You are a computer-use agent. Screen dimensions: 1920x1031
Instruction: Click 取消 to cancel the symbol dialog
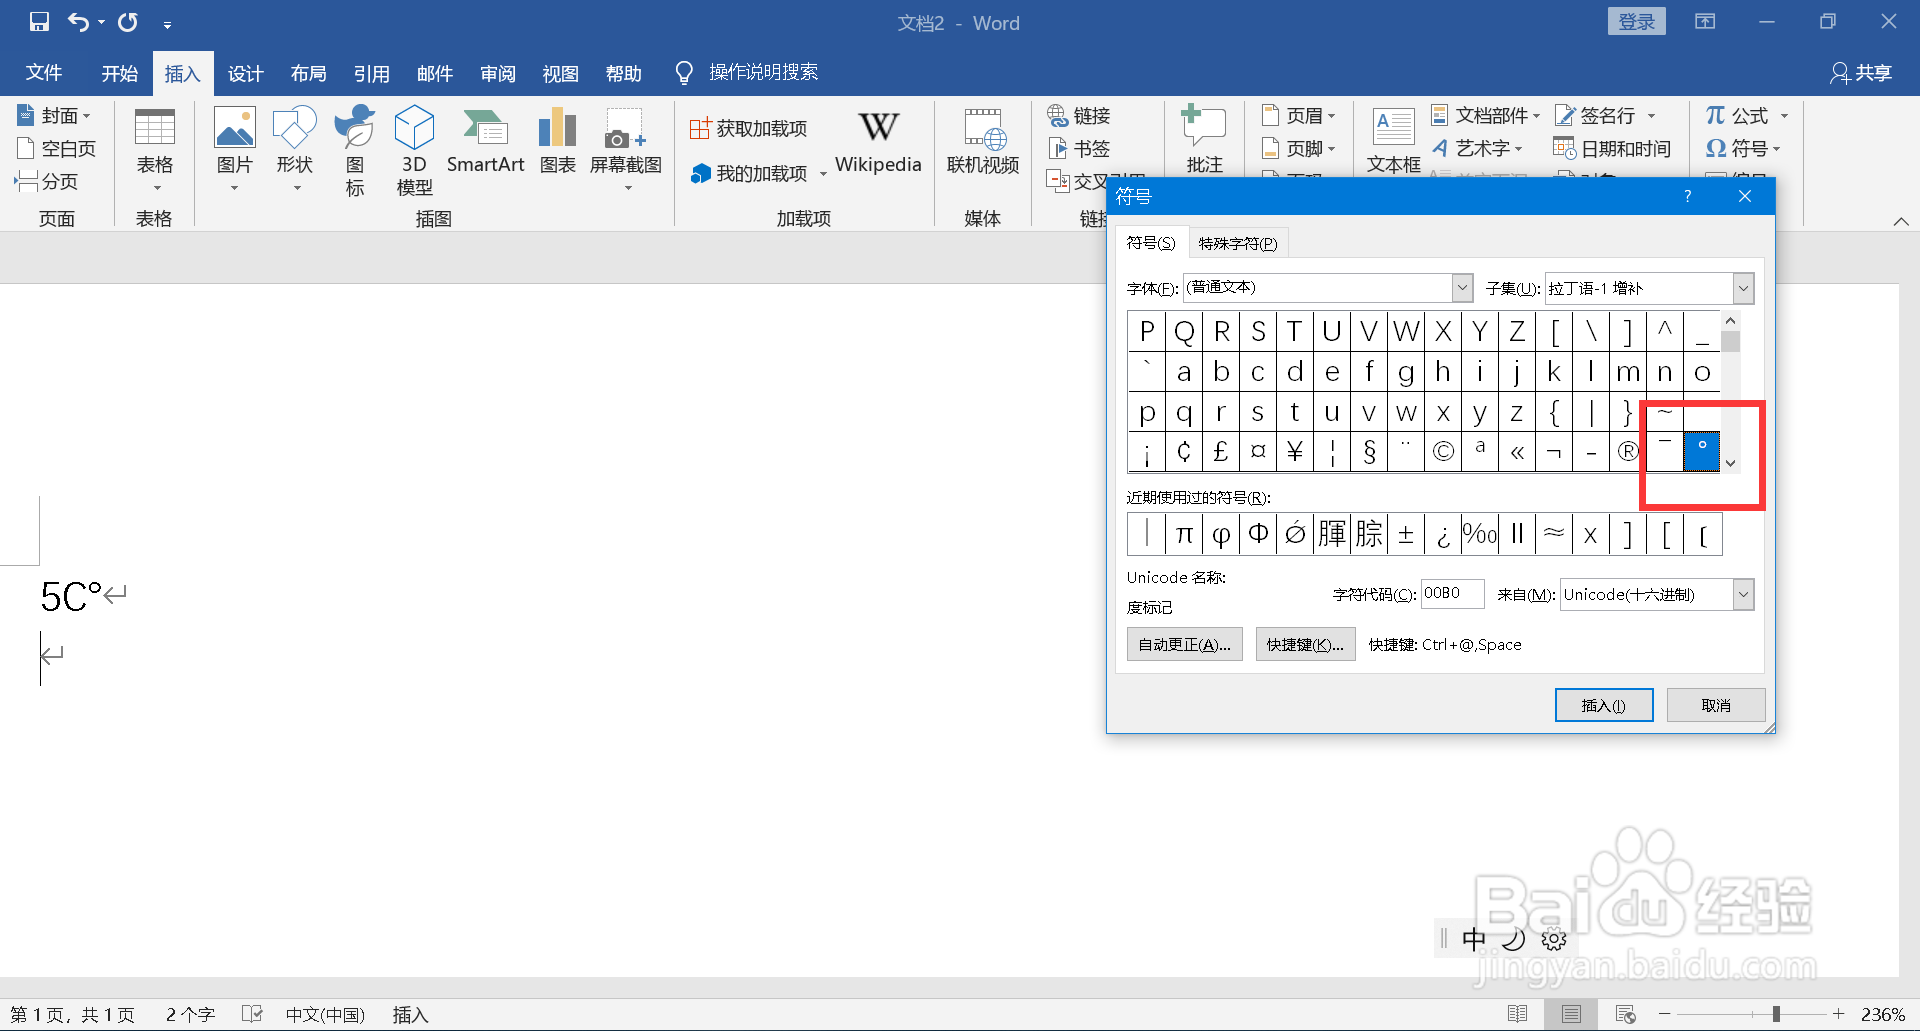point(1716,705)
